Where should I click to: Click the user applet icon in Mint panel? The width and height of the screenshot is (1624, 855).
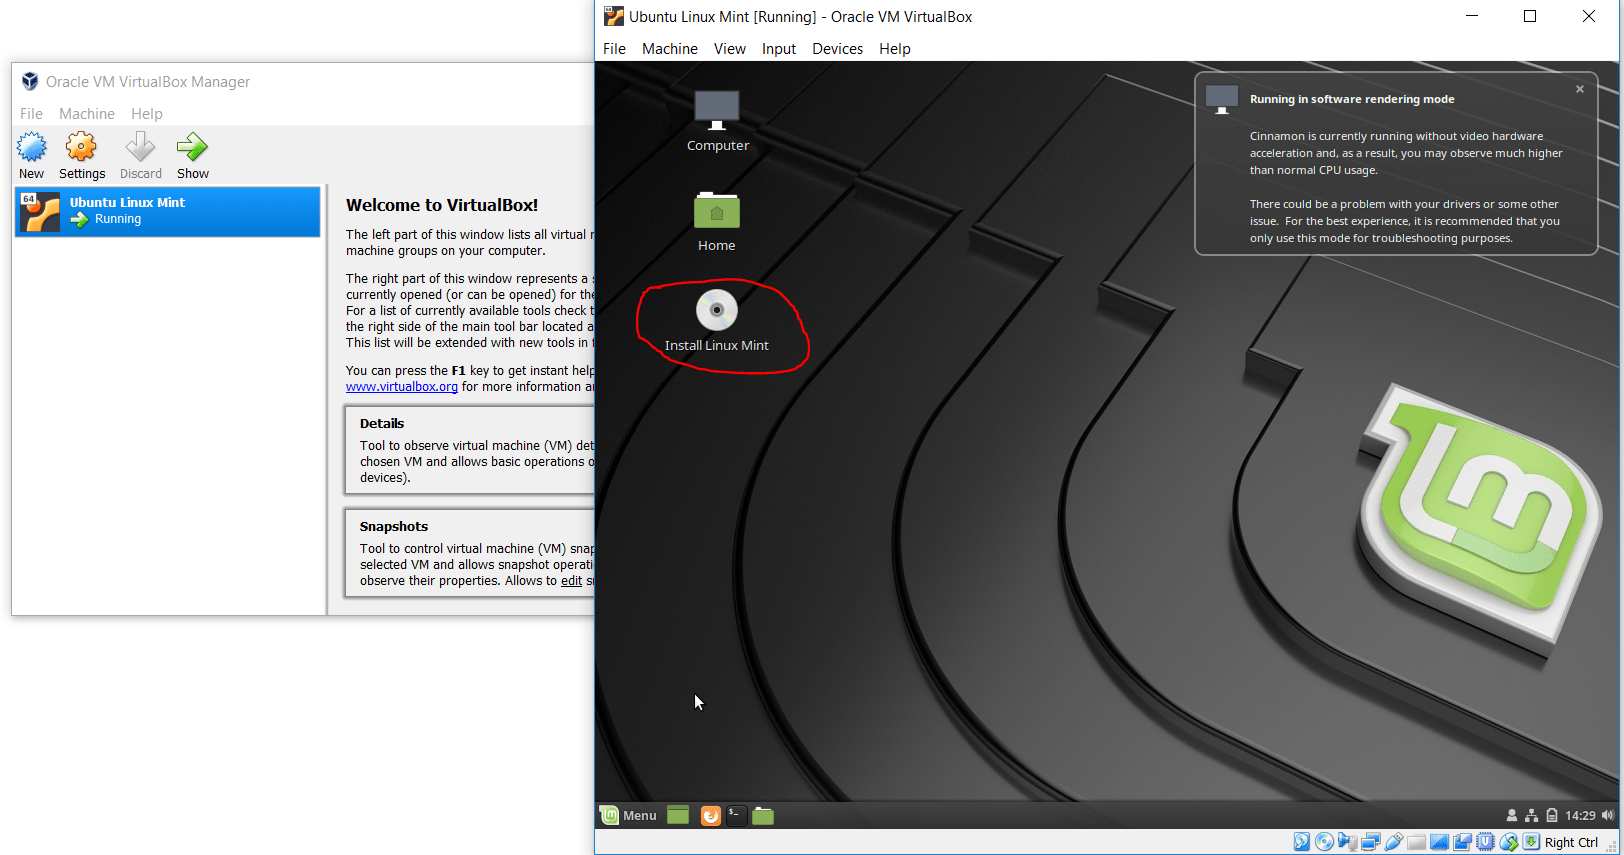[1512, 815]
